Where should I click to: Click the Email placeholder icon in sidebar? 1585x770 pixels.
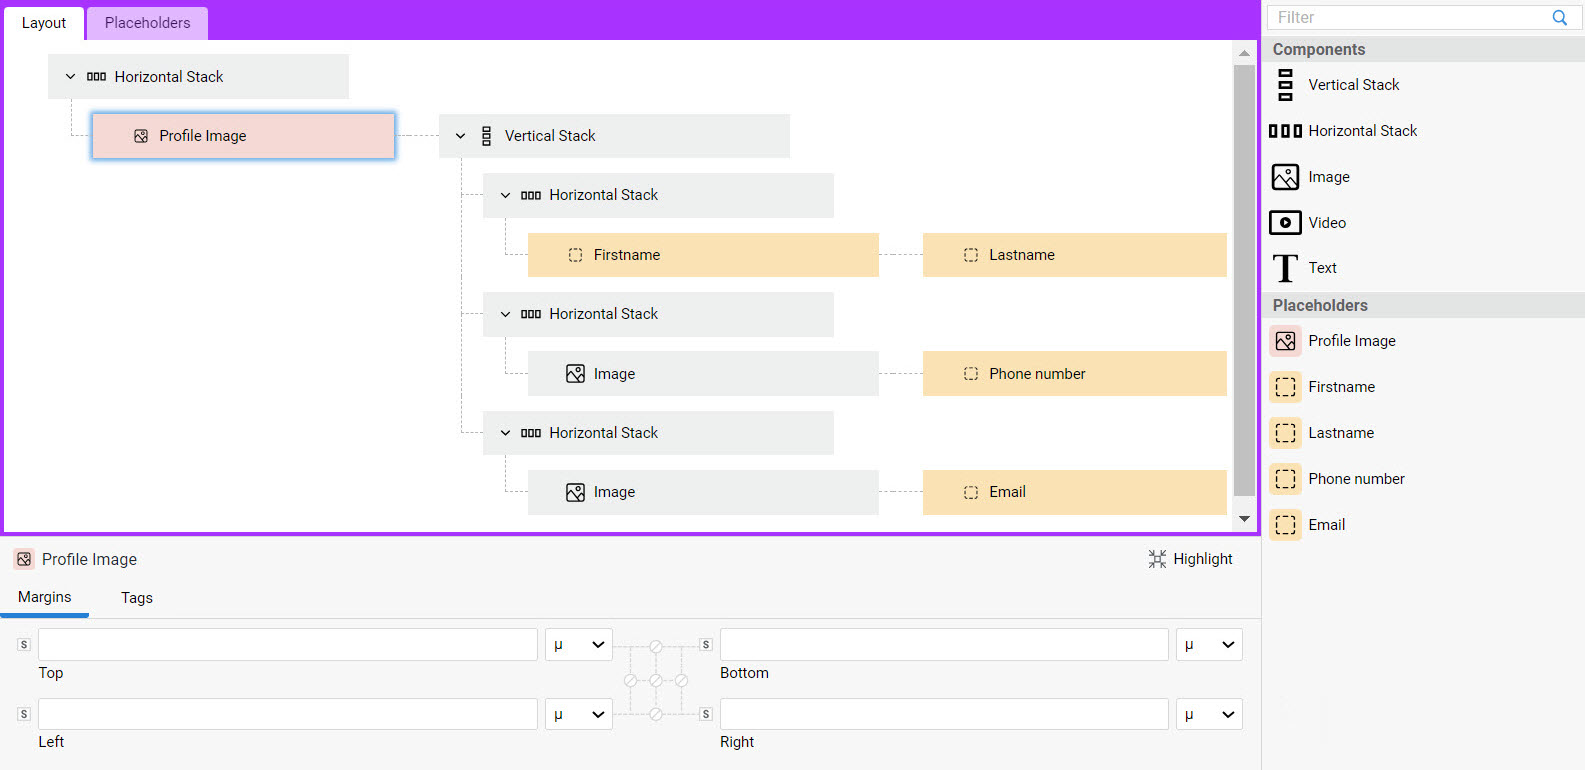(1286, 525)
